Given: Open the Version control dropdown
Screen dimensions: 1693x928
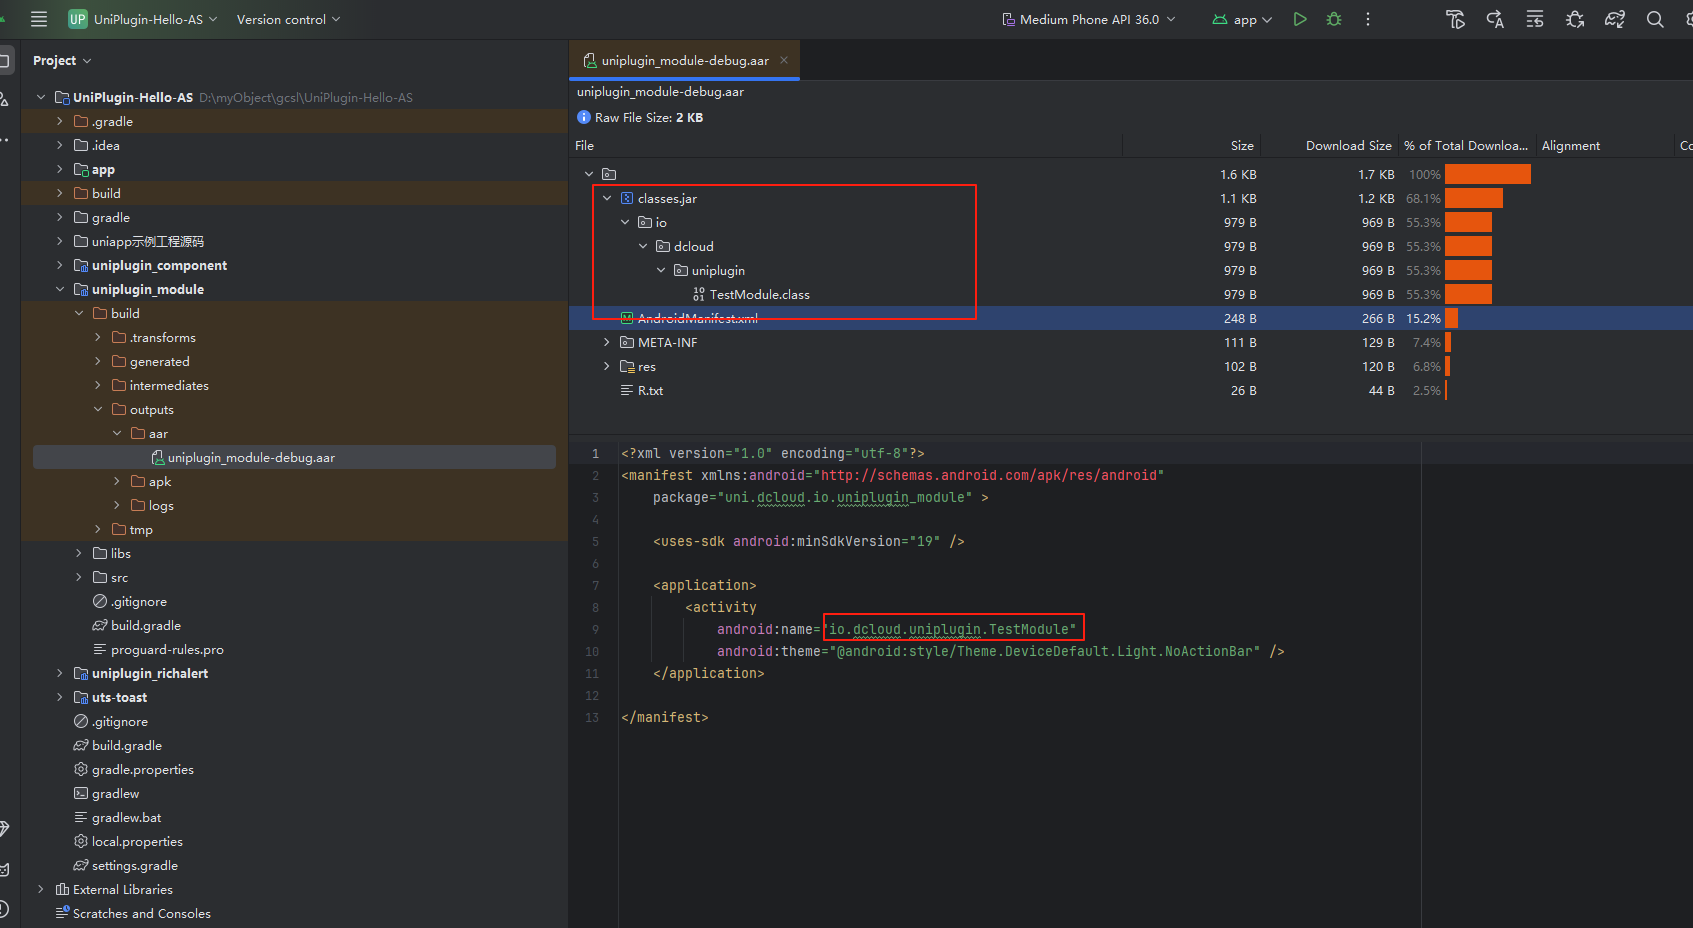Looking at the screenshot, I should pos(288,19).
